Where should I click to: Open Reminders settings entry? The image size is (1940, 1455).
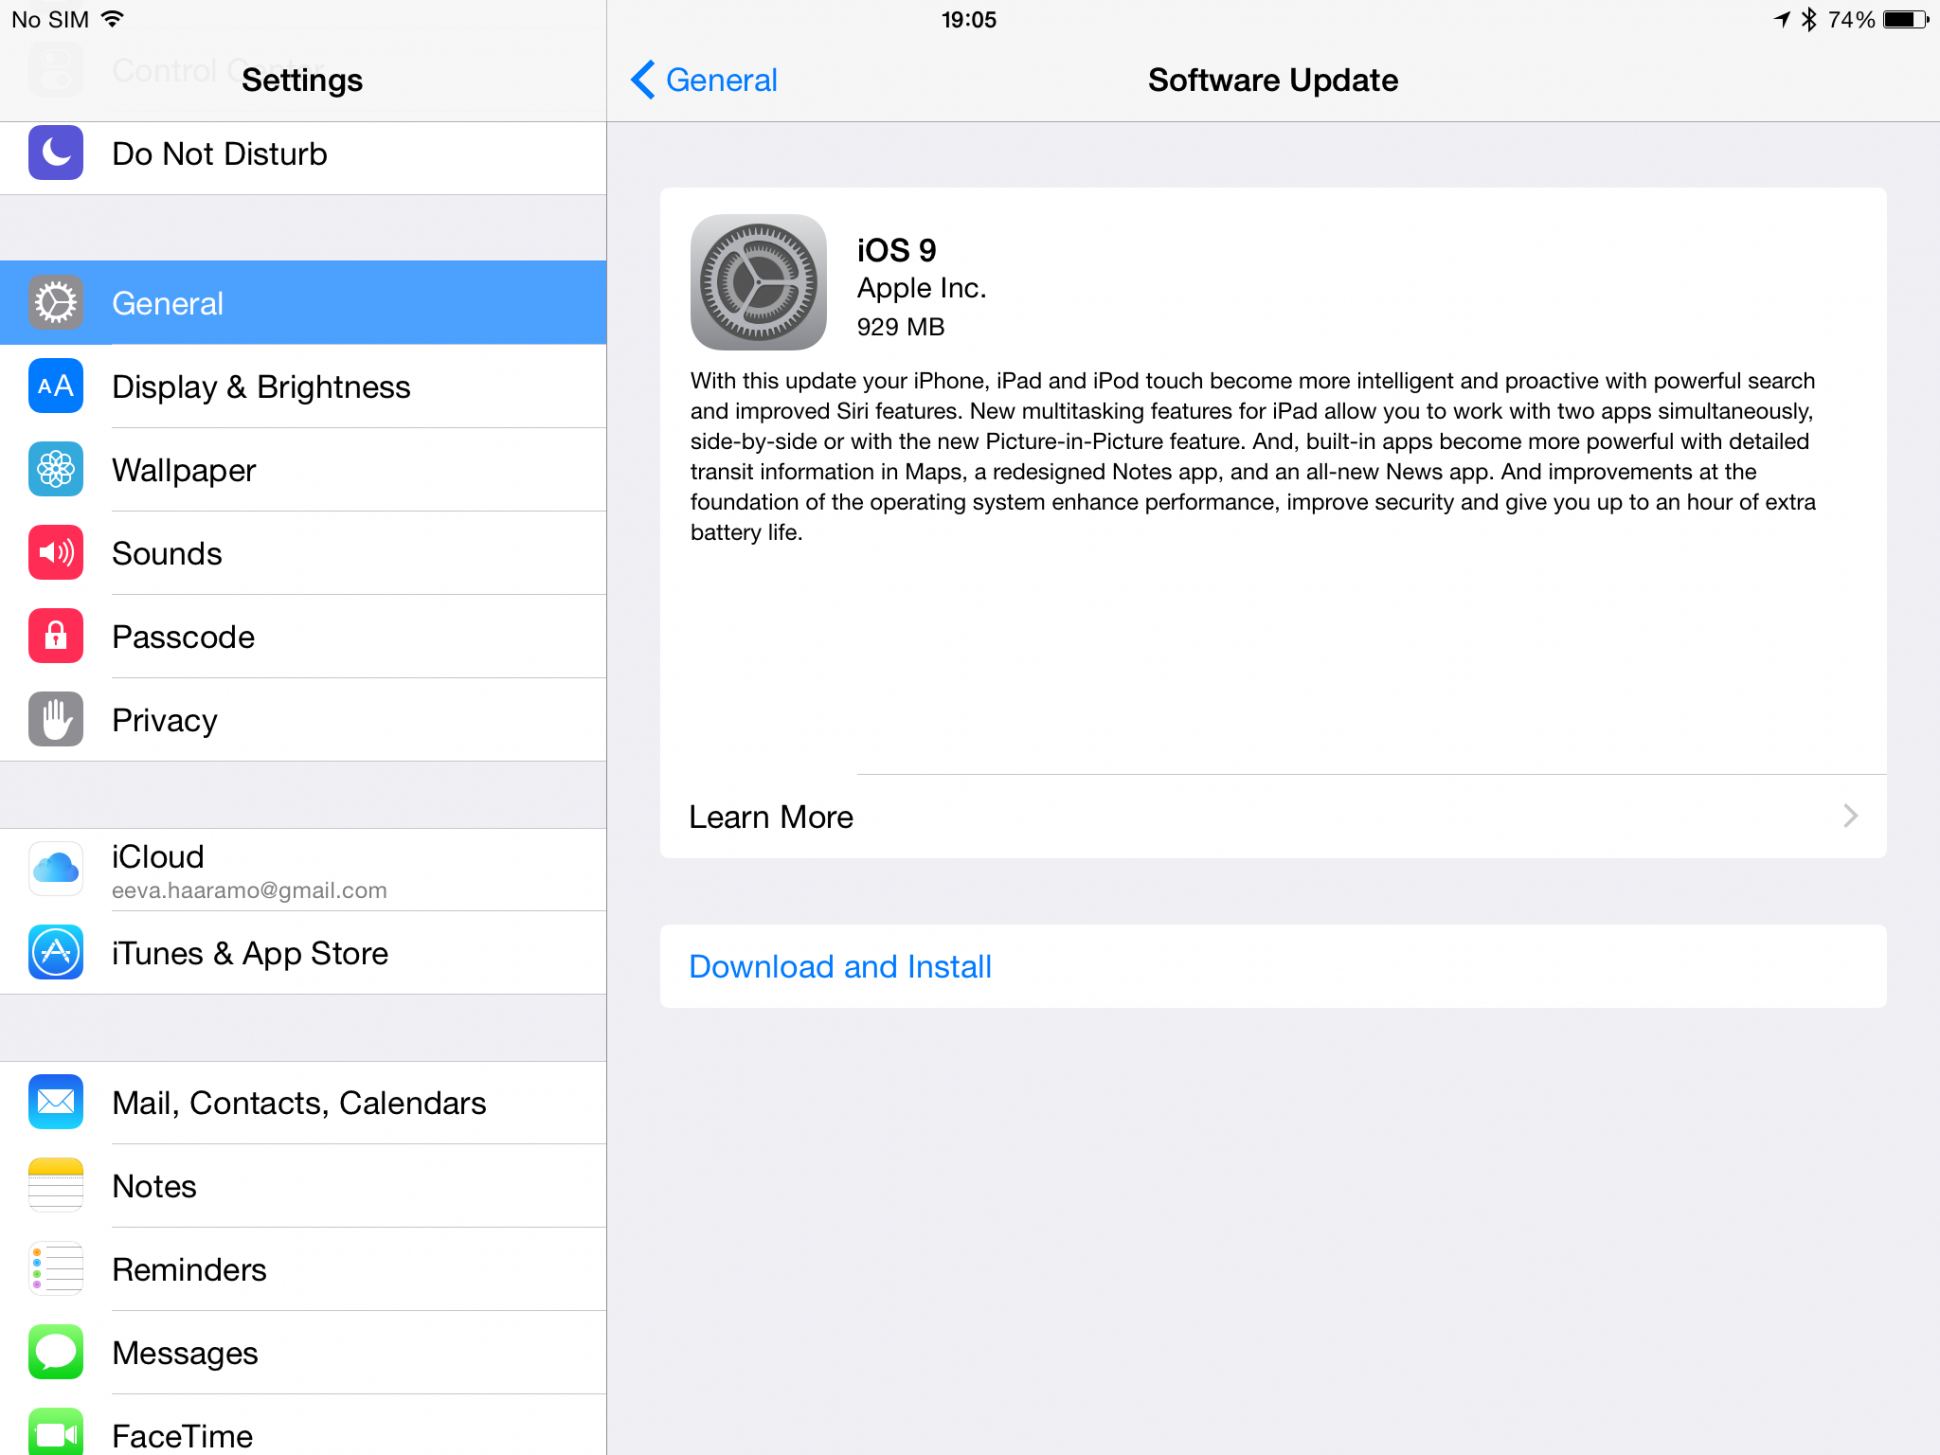[x=303, y=1269]
